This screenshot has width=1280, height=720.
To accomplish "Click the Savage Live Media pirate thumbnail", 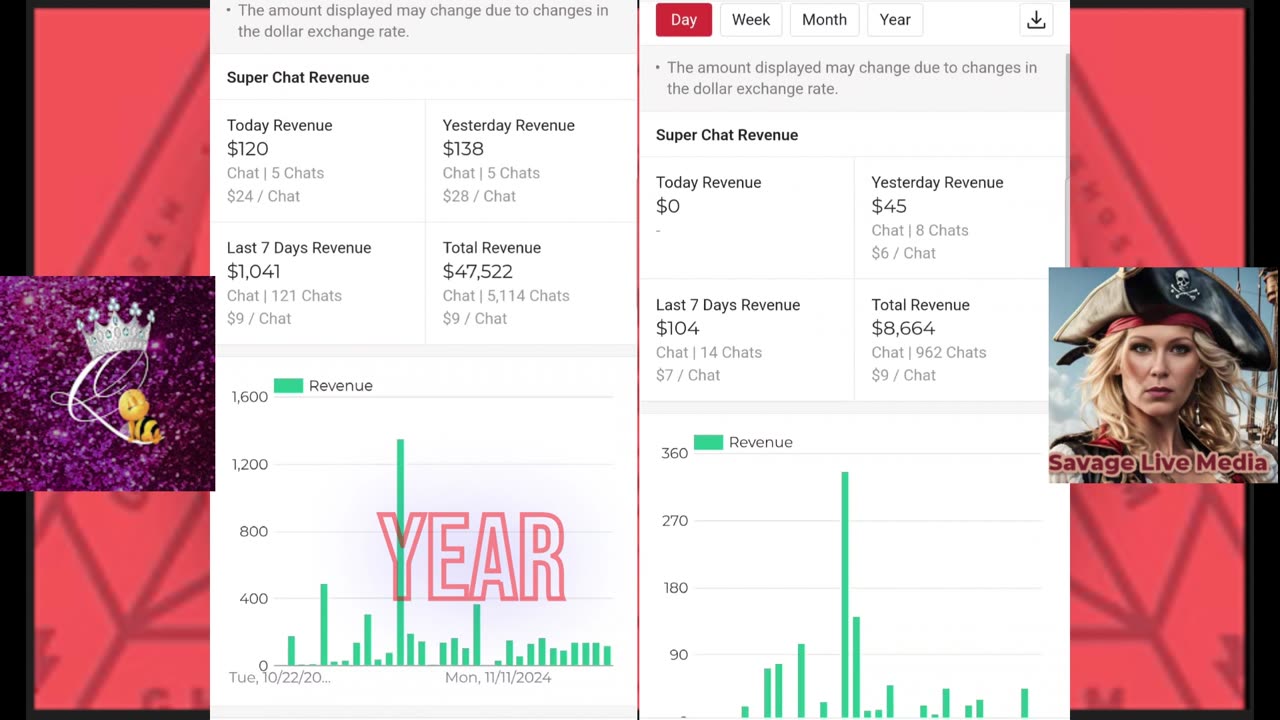I will 1163,375.
